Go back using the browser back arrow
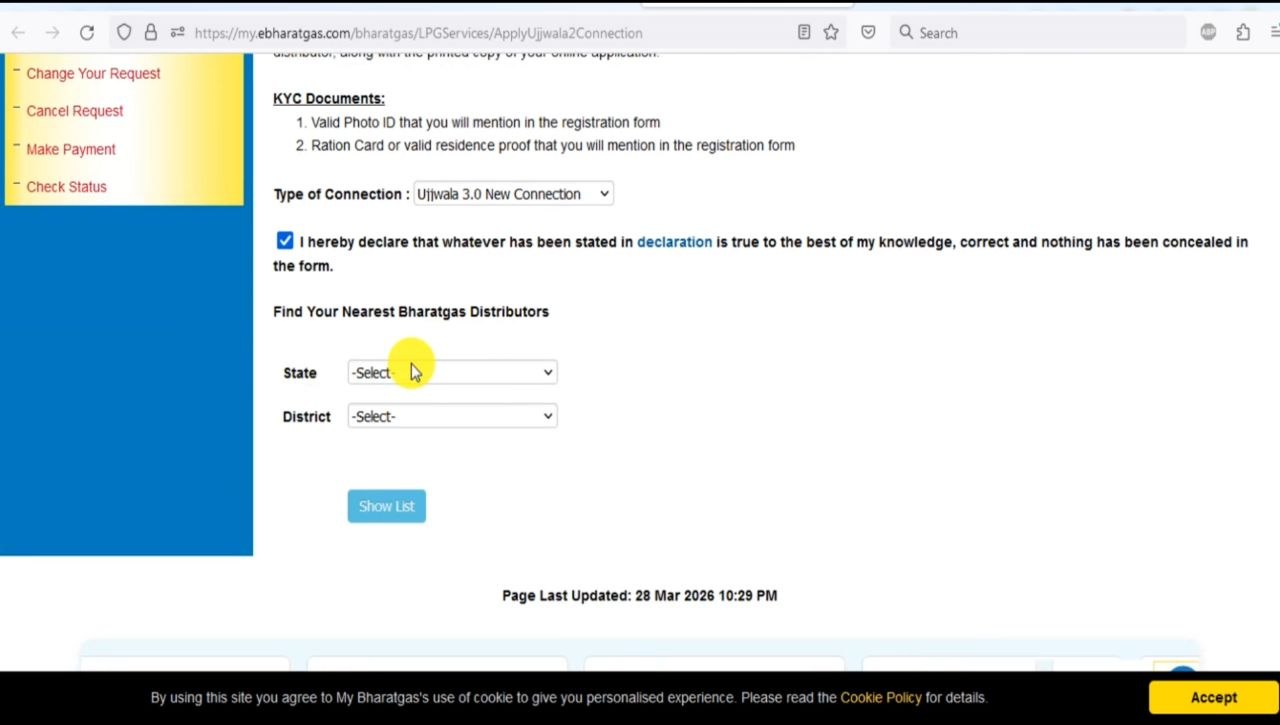The width and height of the screenshot is (1280, 725). click(x=18, y=33)
